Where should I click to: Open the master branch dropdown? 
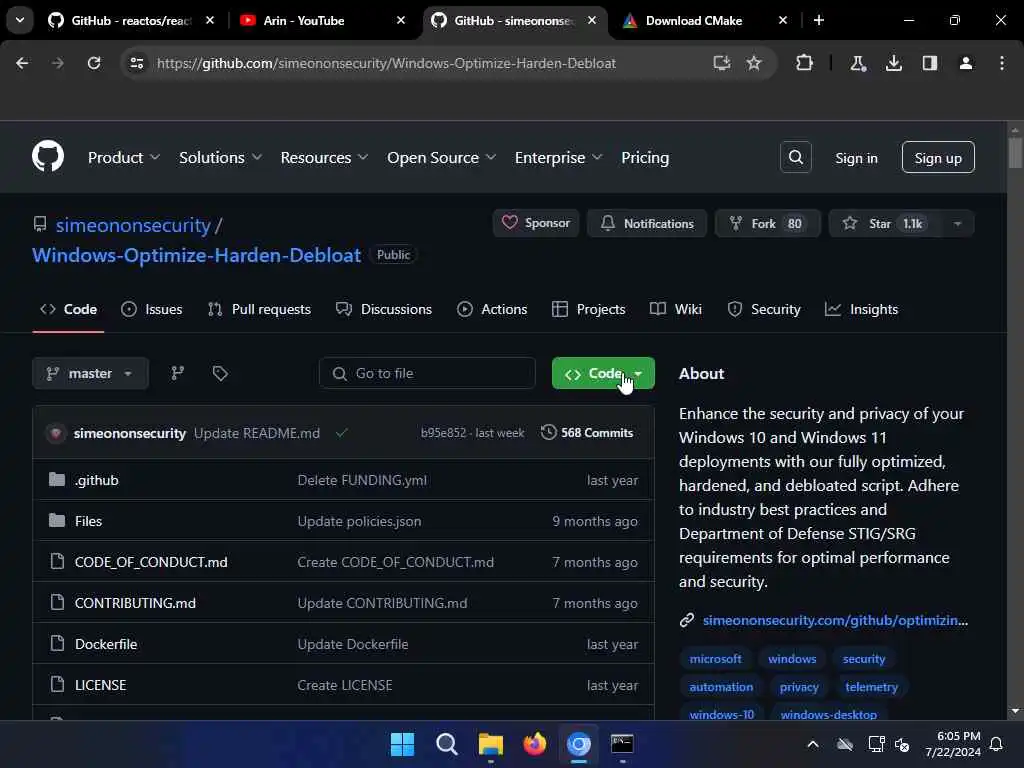pos(90,373)
